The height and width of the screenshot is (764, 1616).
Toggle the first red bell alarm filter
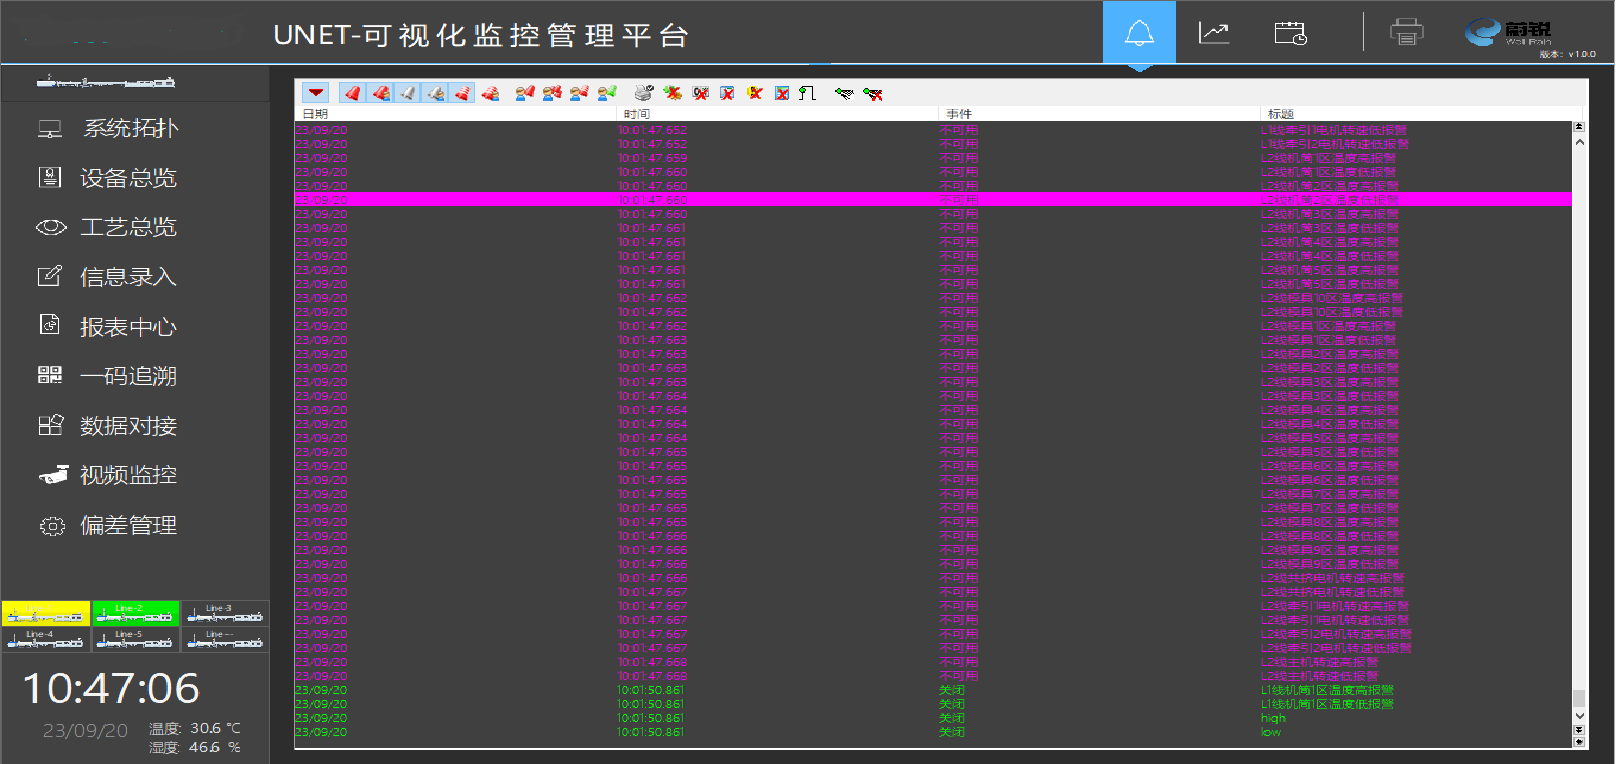tap(353, 93)
